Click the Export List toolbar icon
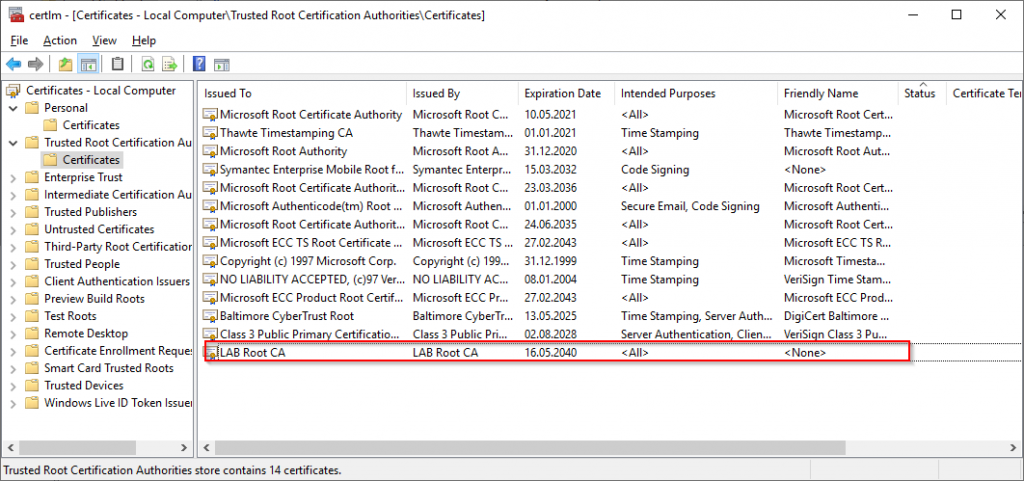Screen dimensions: 1024x481 (x=170, y=64)
